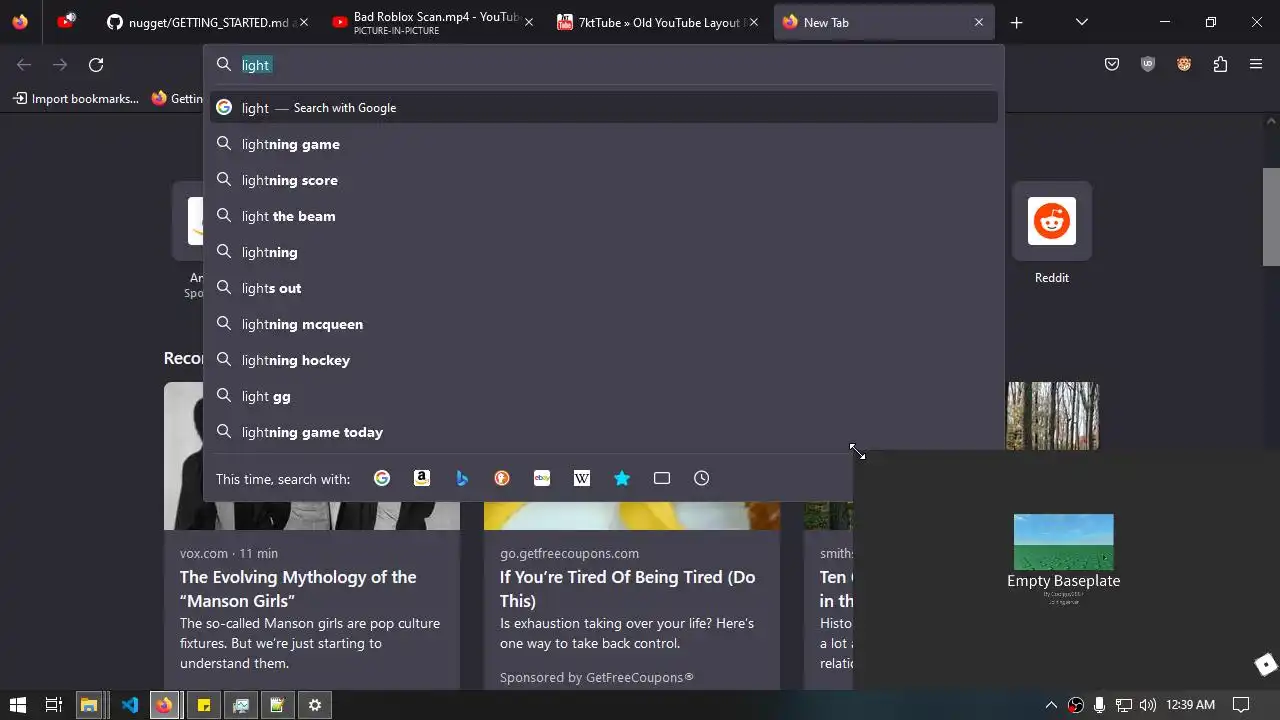Viewport: 1280px width, 720px height.
Task: Reload the current page
Action: click(96, 65)
